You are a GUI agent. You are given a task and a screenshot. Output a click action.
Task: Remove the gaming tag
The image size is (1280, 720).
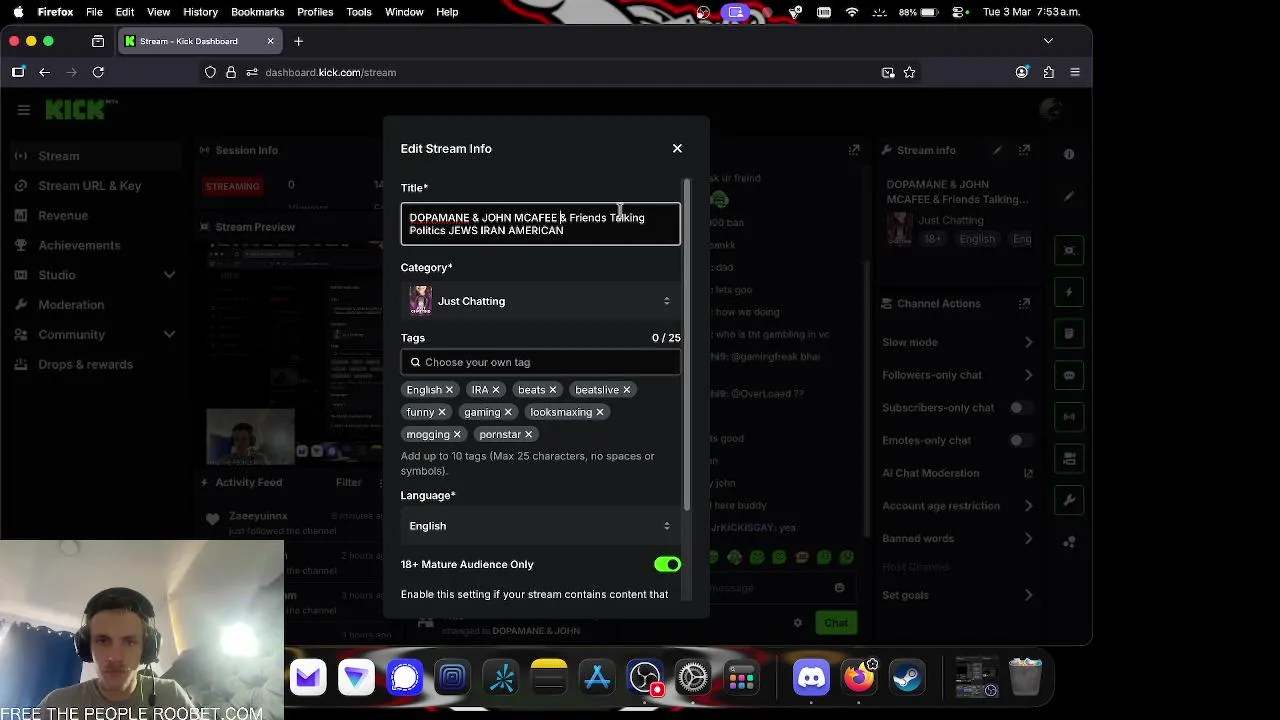[508, 412]
